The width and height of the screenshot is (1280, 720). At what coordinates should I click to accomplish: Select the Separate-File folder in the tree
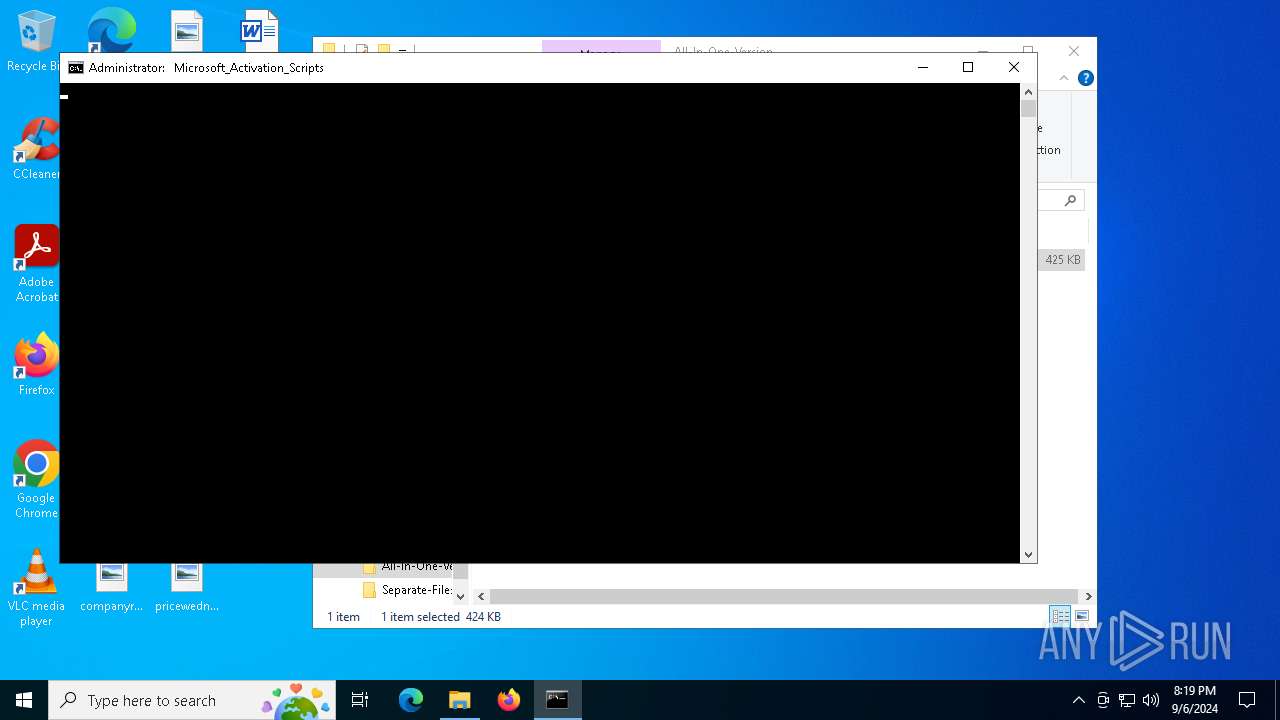tap(408, 590)
